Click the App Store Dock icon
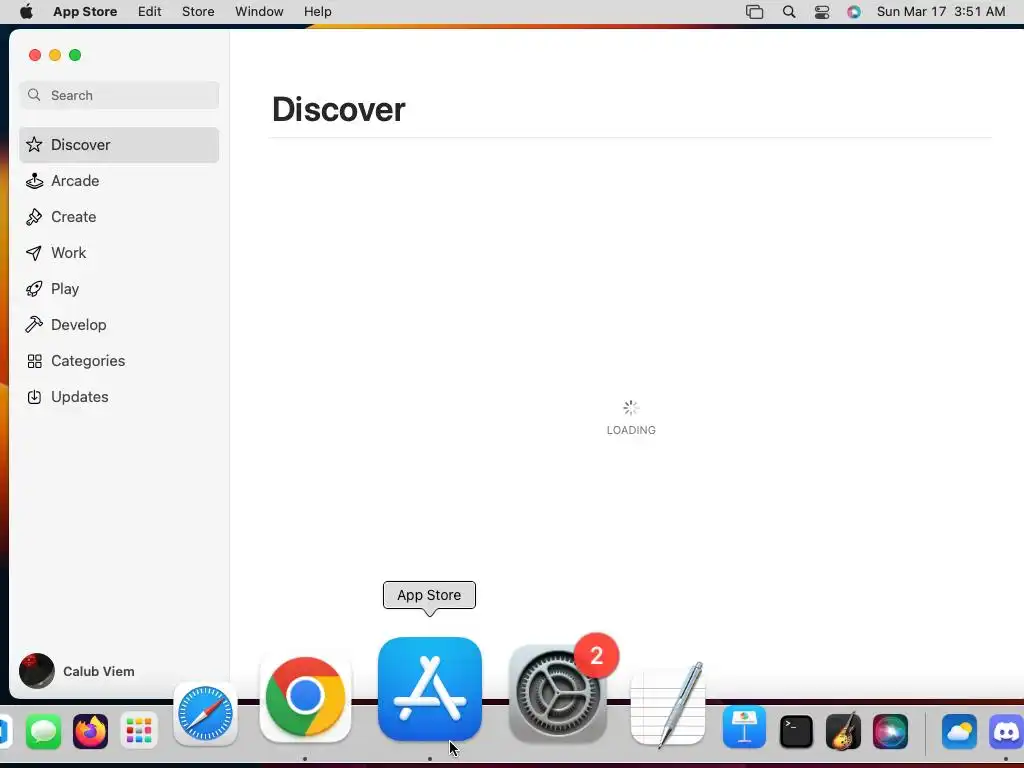This screenshot has width=1024, height=768. [x=430, y=689]
